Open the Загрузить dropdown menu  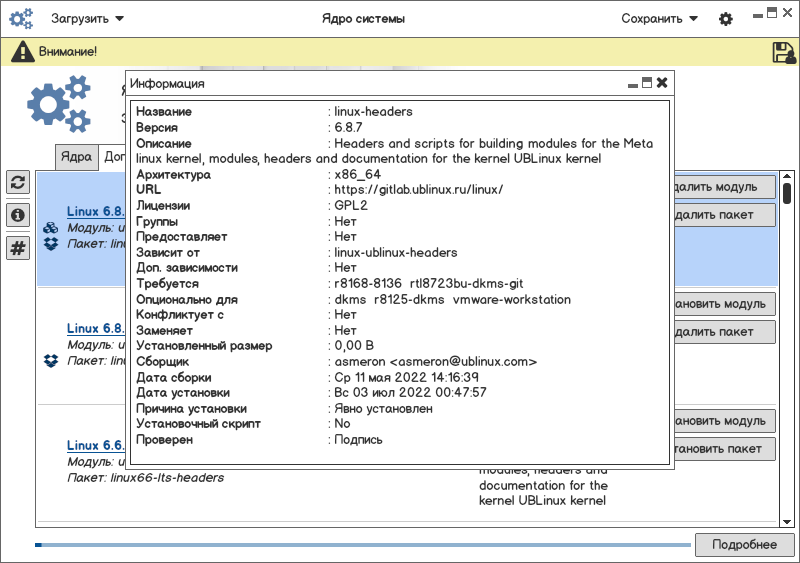[88, 19]
